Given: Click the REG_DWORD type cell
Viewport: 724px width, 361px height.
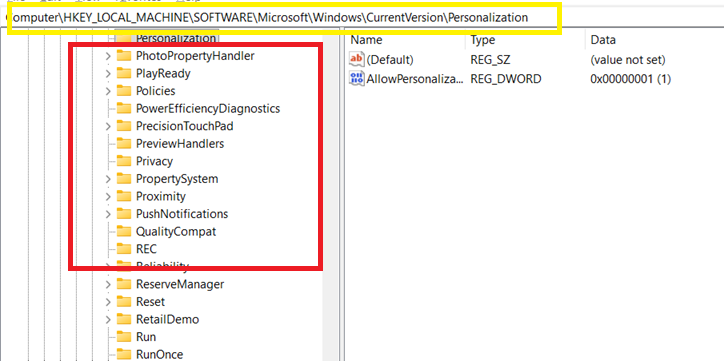Looking at the screenshot, I should (x=506, y=79).
